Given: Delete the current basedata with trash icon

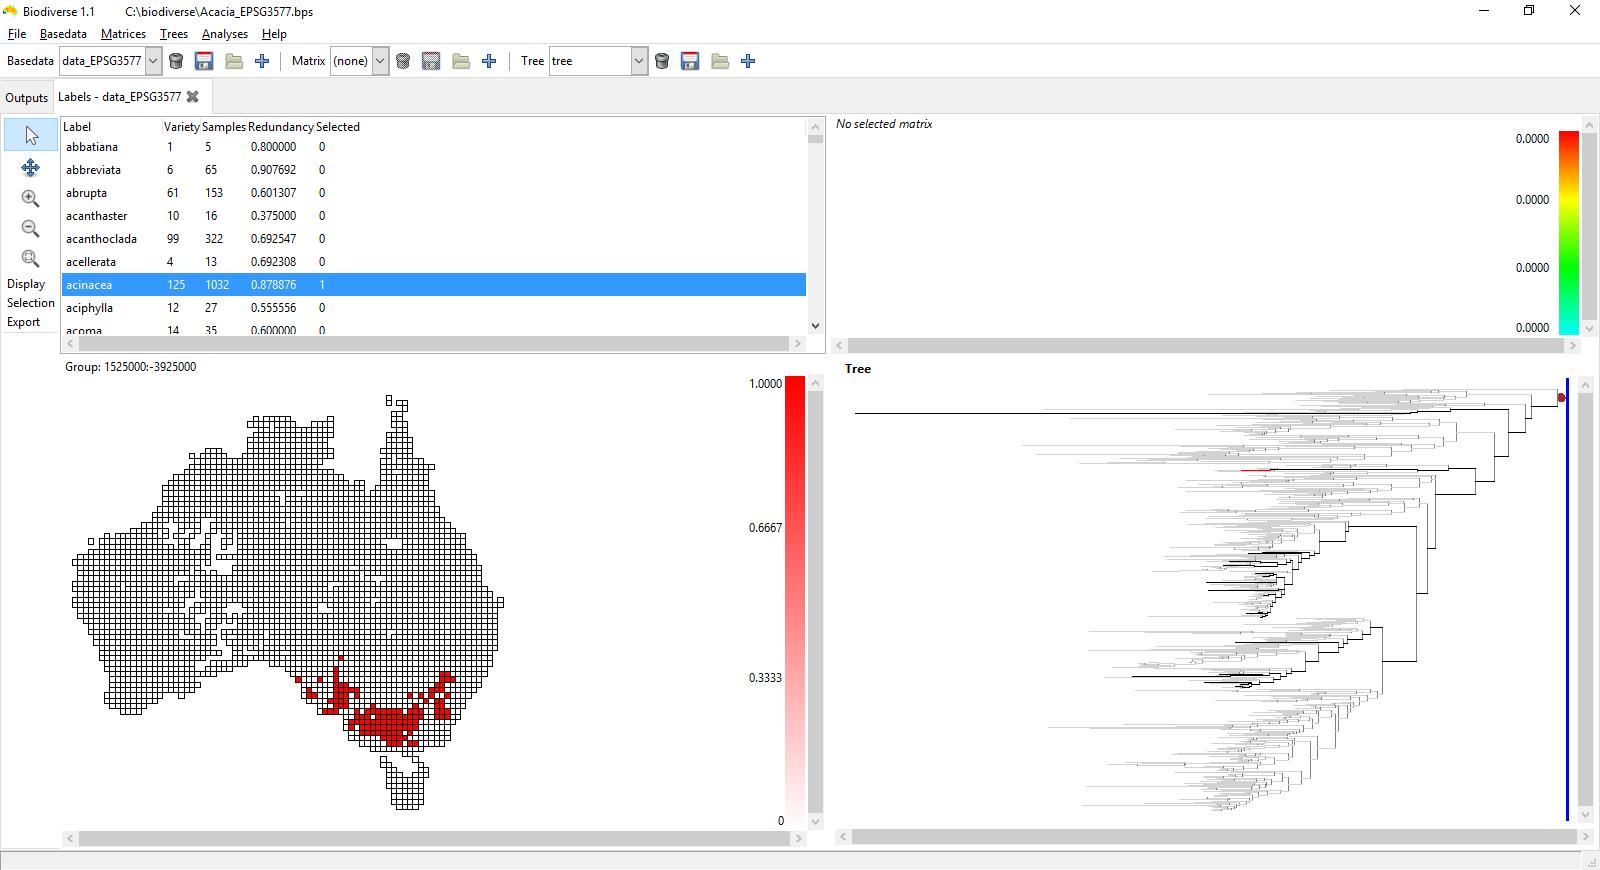Looking at the screenshot, I should pos(176,61).
